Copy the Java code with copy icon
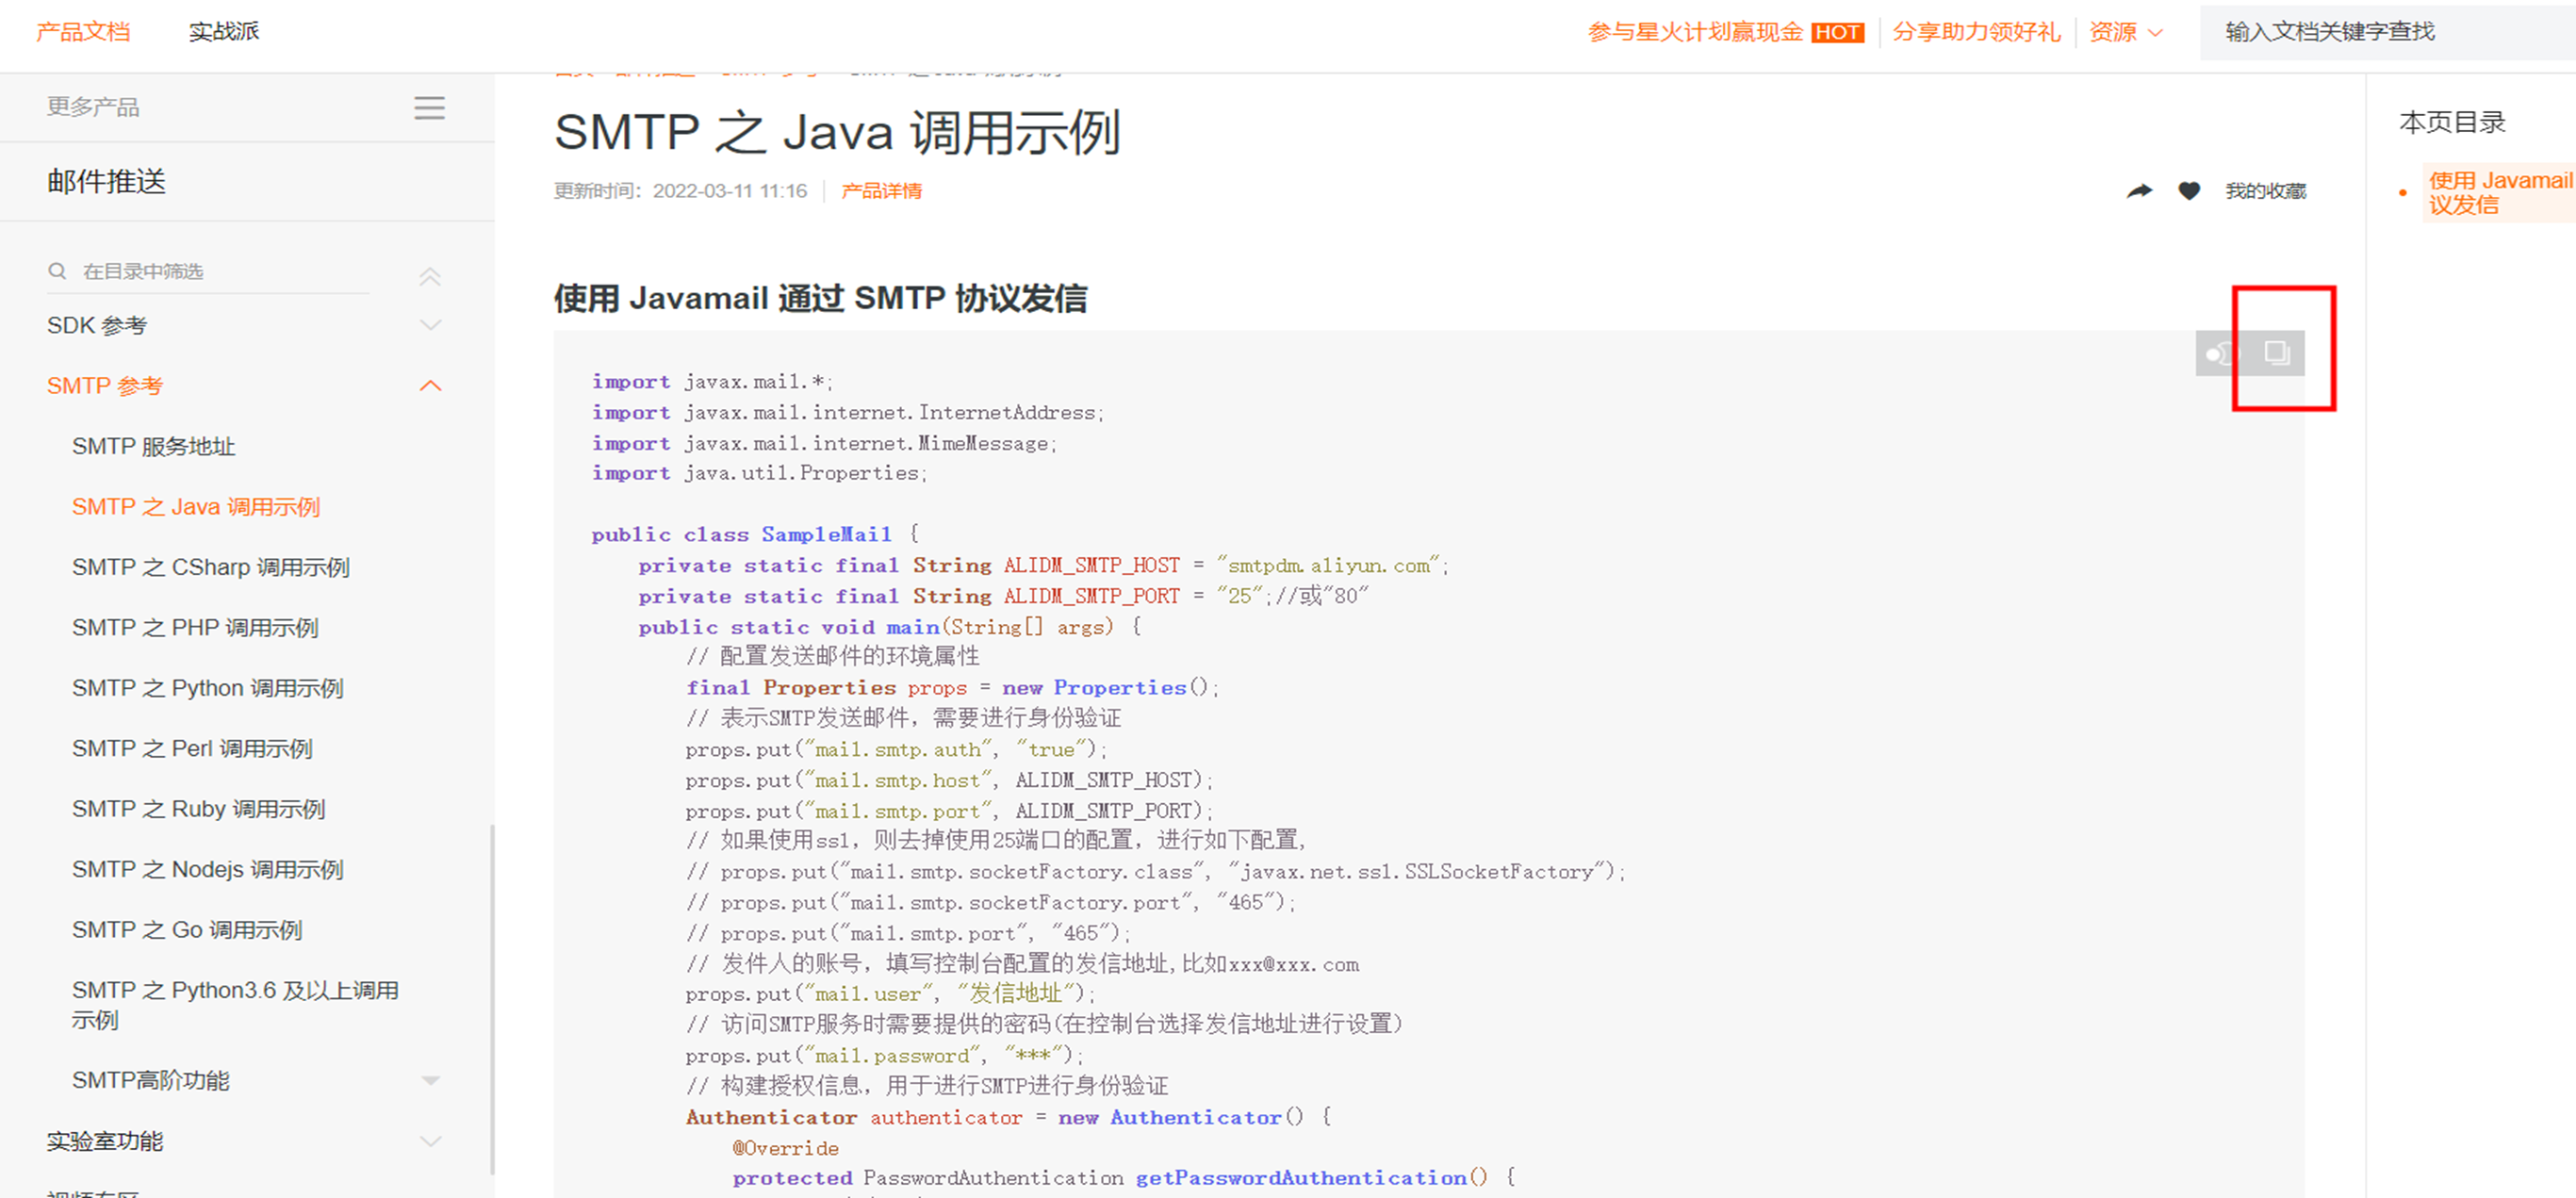The height and width of the screenshot is (1198, 2576). (x=2277, y=353)
